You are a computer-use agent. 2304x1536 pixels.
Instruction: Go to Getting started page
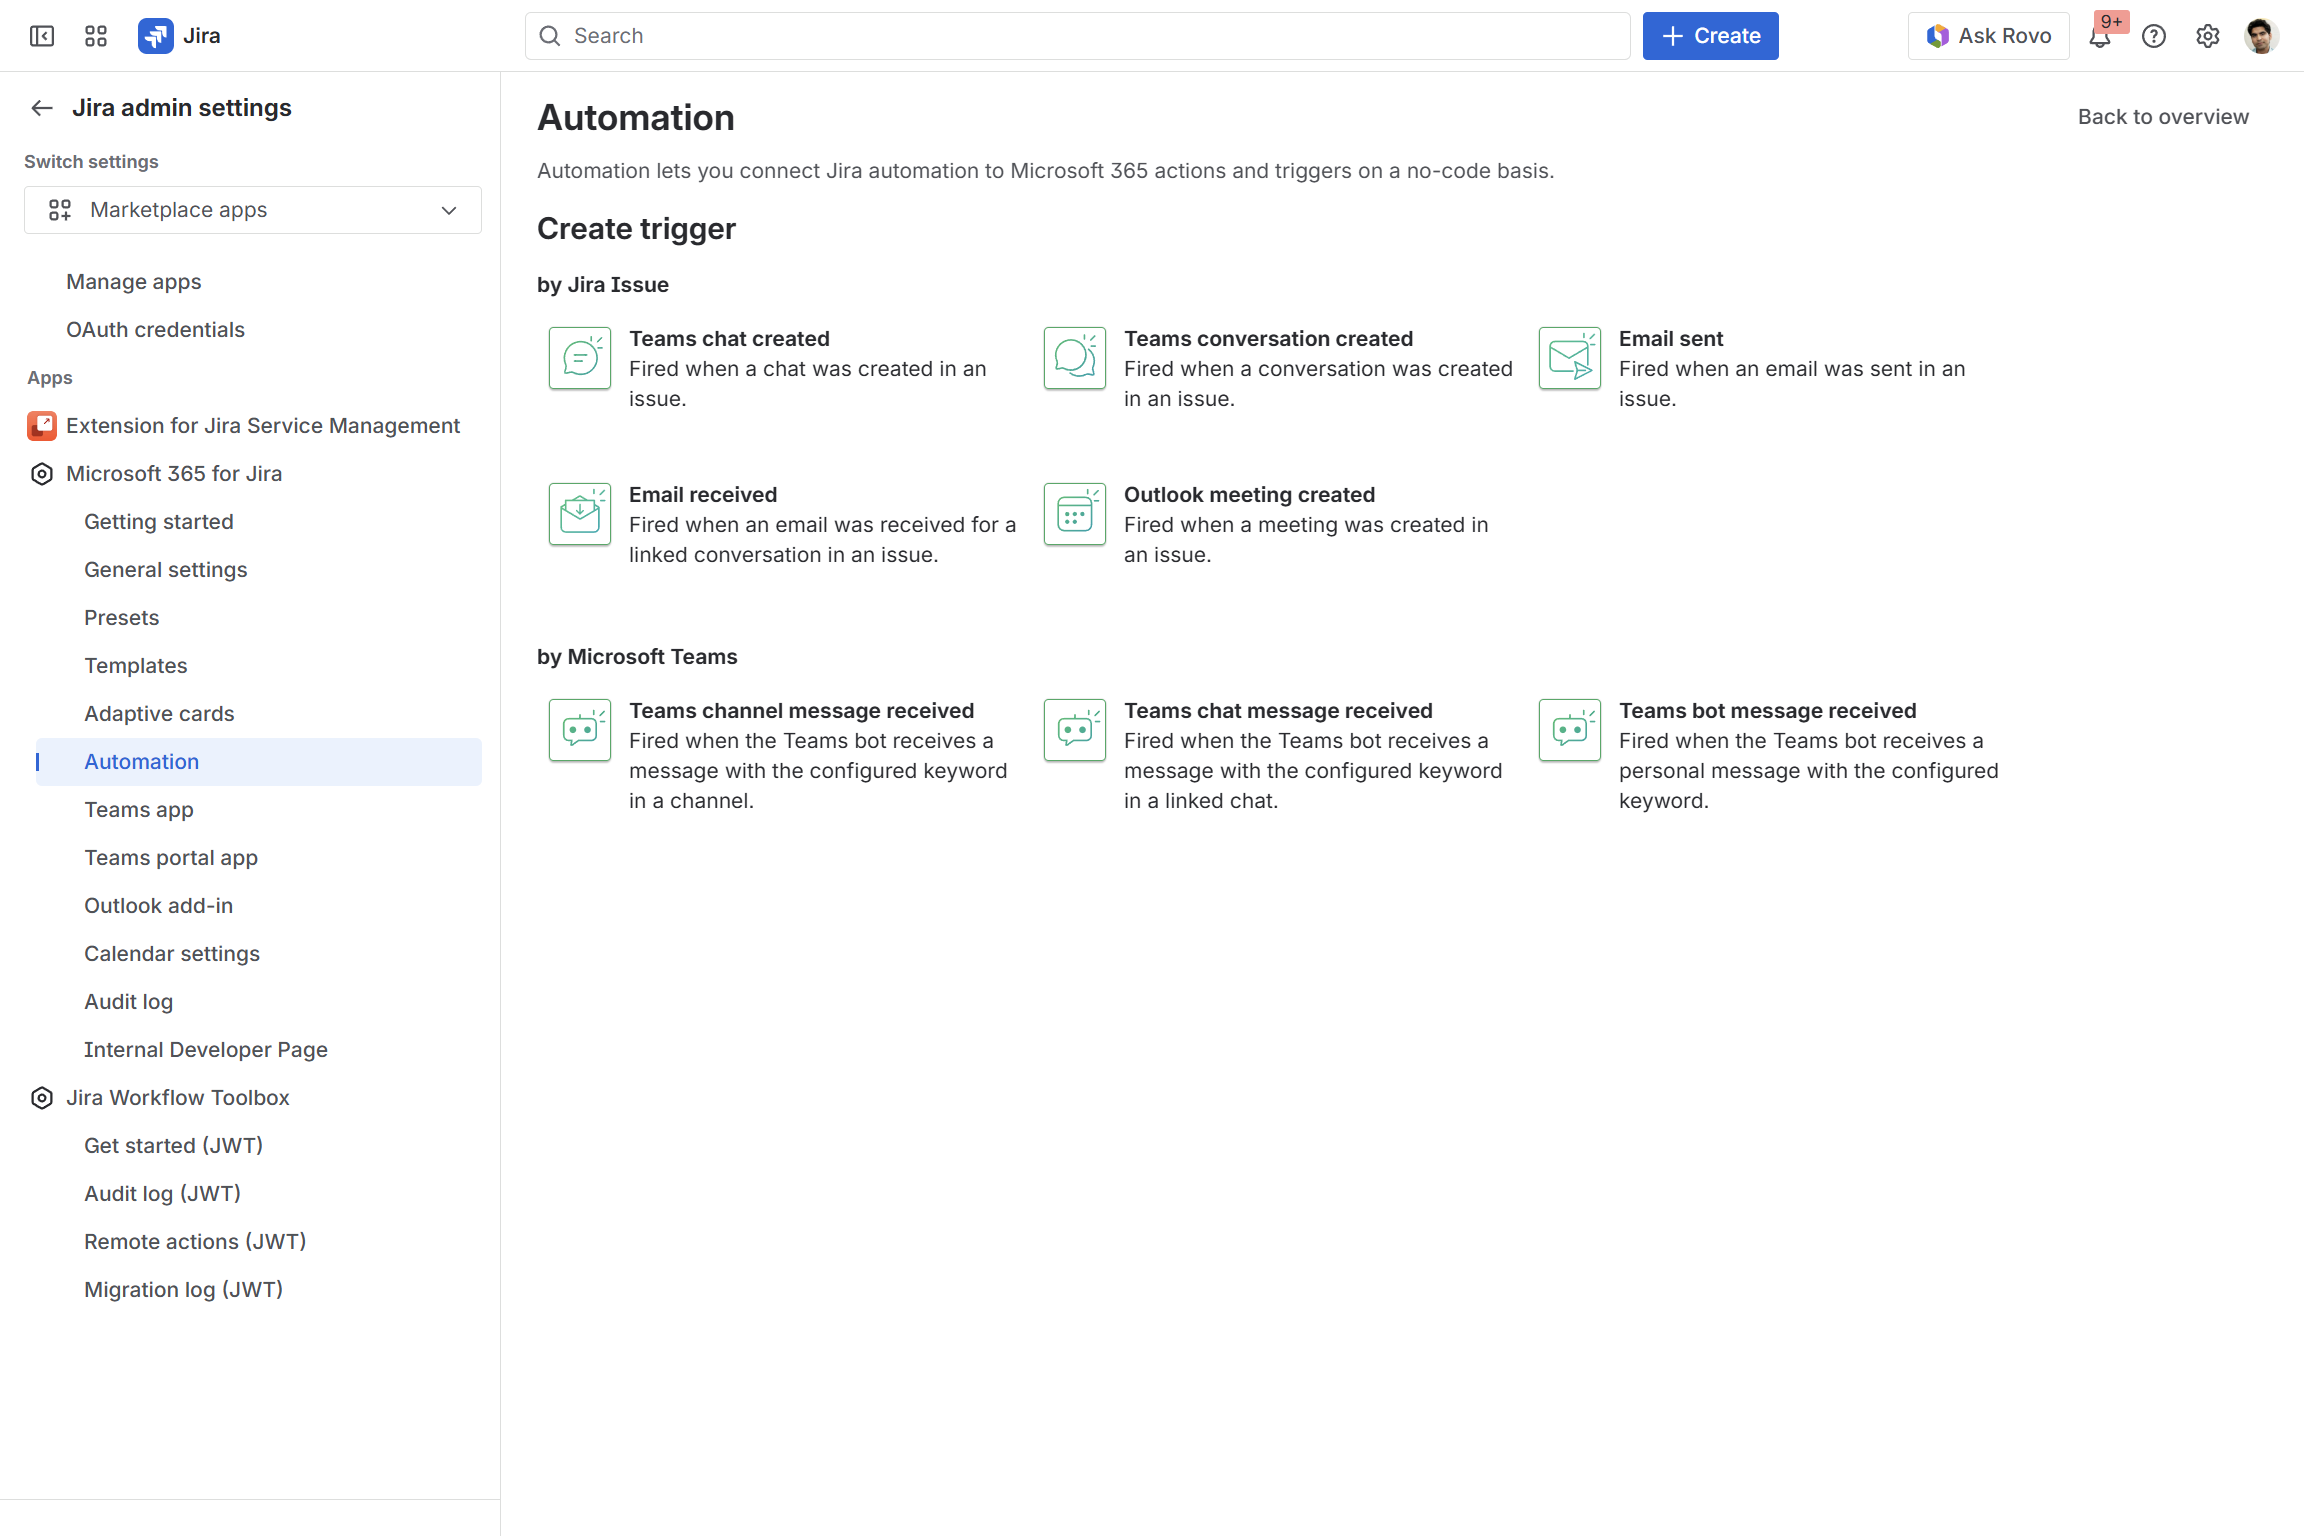click(x=159, y=522)
